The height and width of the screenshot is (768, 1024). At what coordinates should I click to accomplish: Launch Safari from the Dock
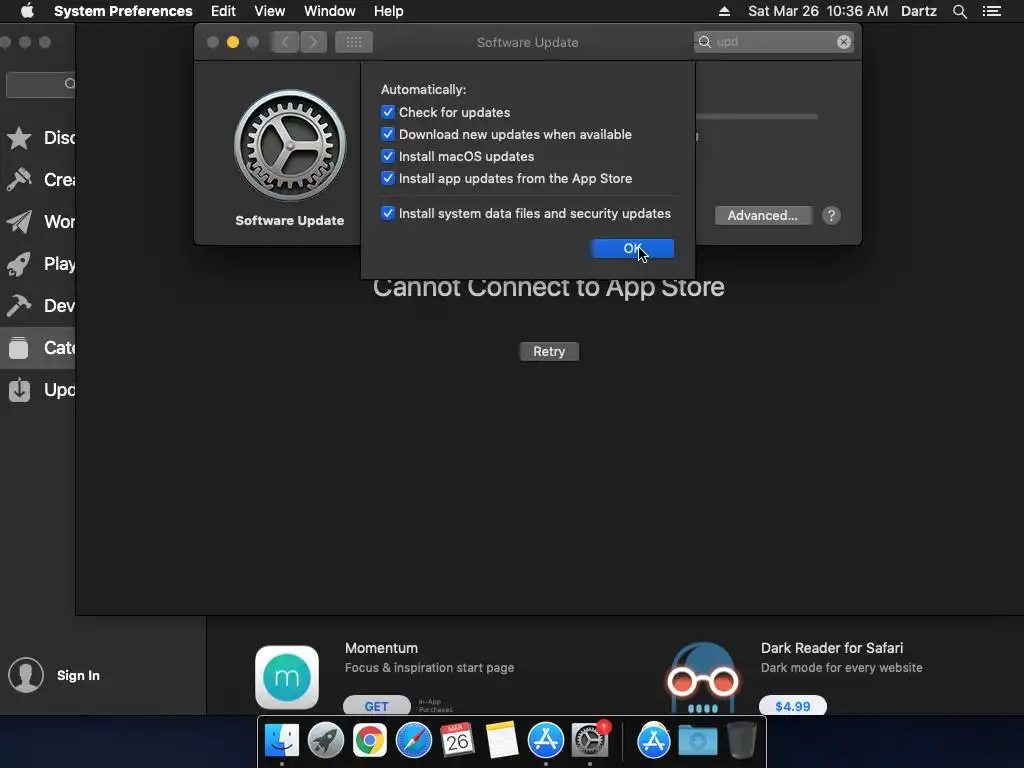[413, 741]
